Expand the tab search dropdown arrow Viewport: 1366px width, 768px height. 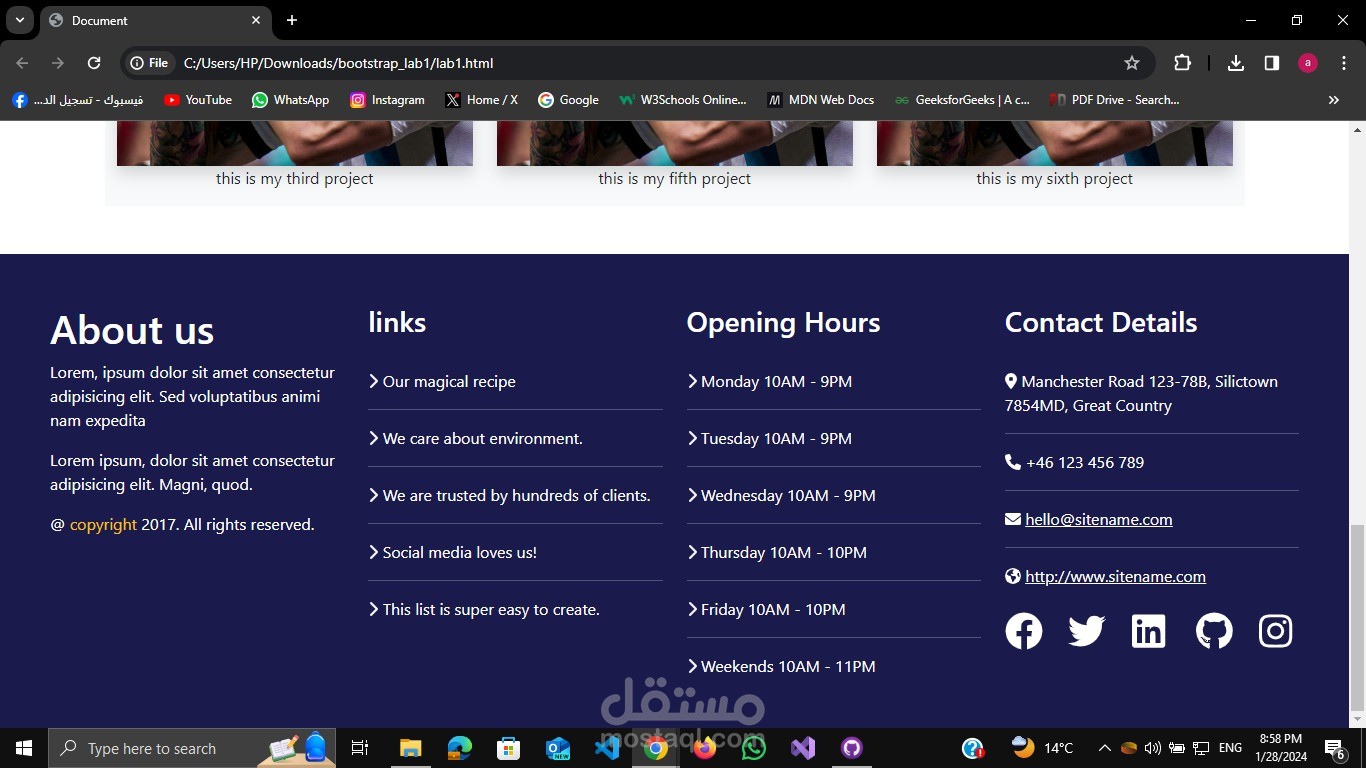tap(19, 20)
